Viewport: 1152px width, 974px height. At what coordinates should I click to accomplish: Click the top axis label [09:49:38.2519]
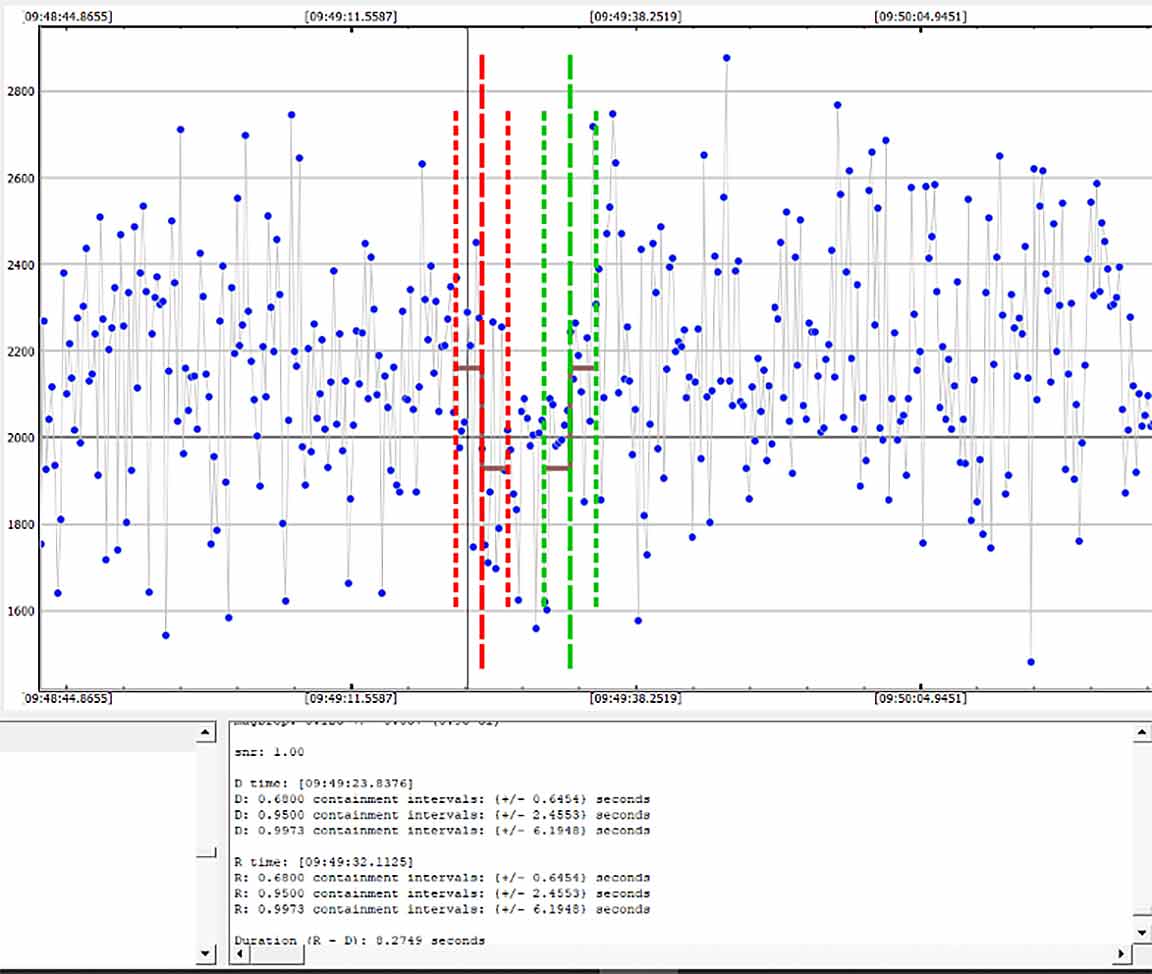pos(636,16)
